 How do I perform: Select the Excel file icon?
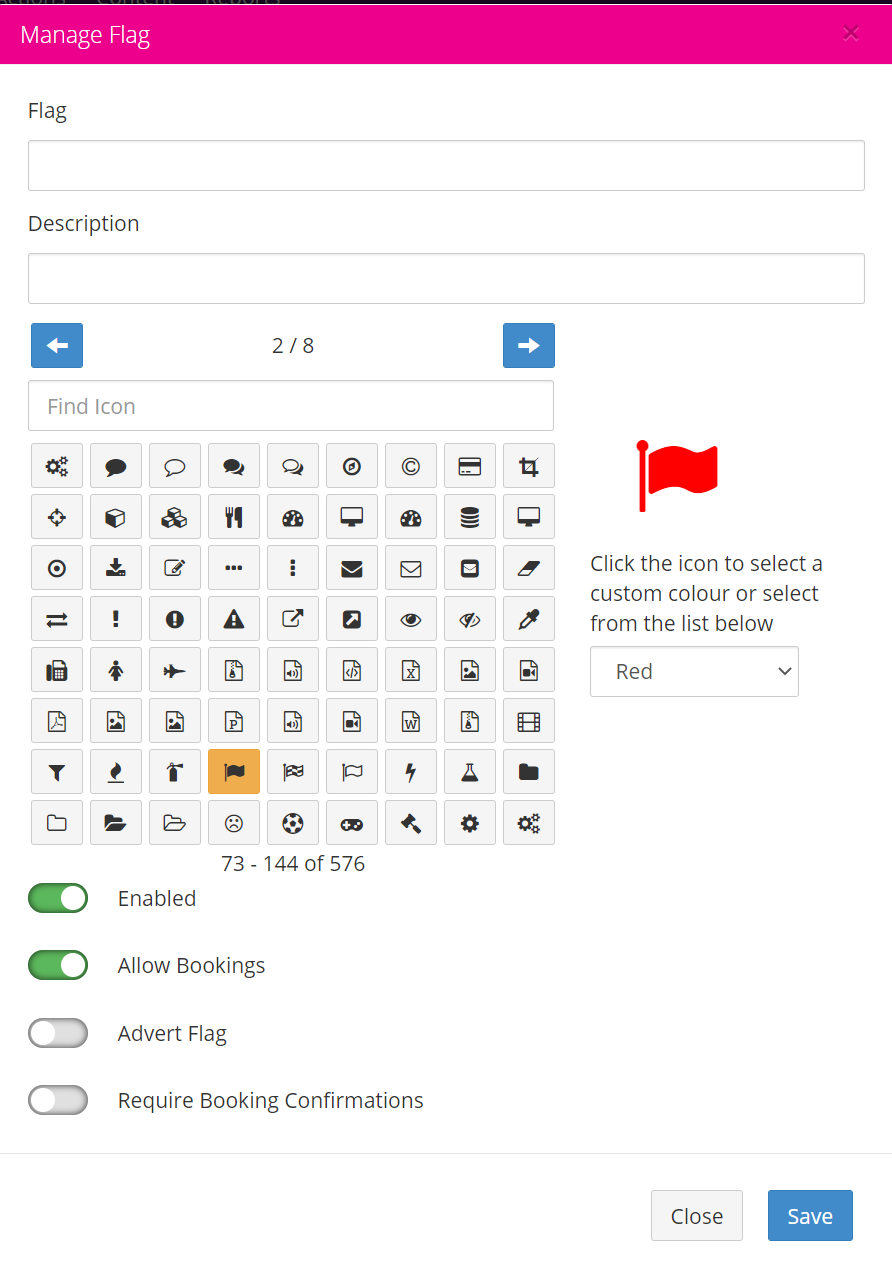[411, 670]
